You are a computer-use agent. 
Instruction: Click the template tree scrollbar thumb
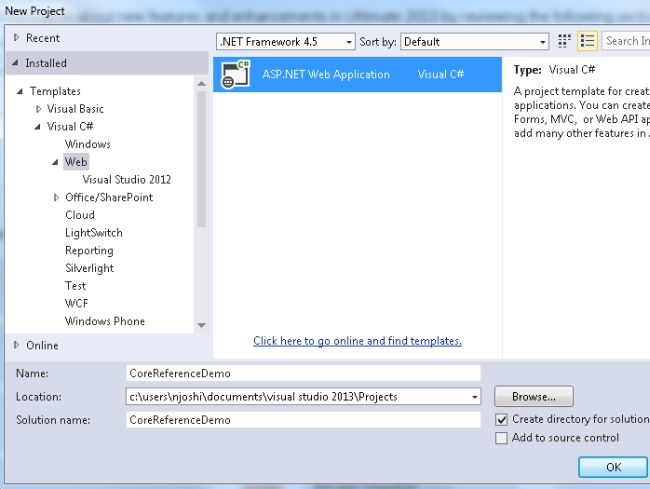tap(201, 159)
